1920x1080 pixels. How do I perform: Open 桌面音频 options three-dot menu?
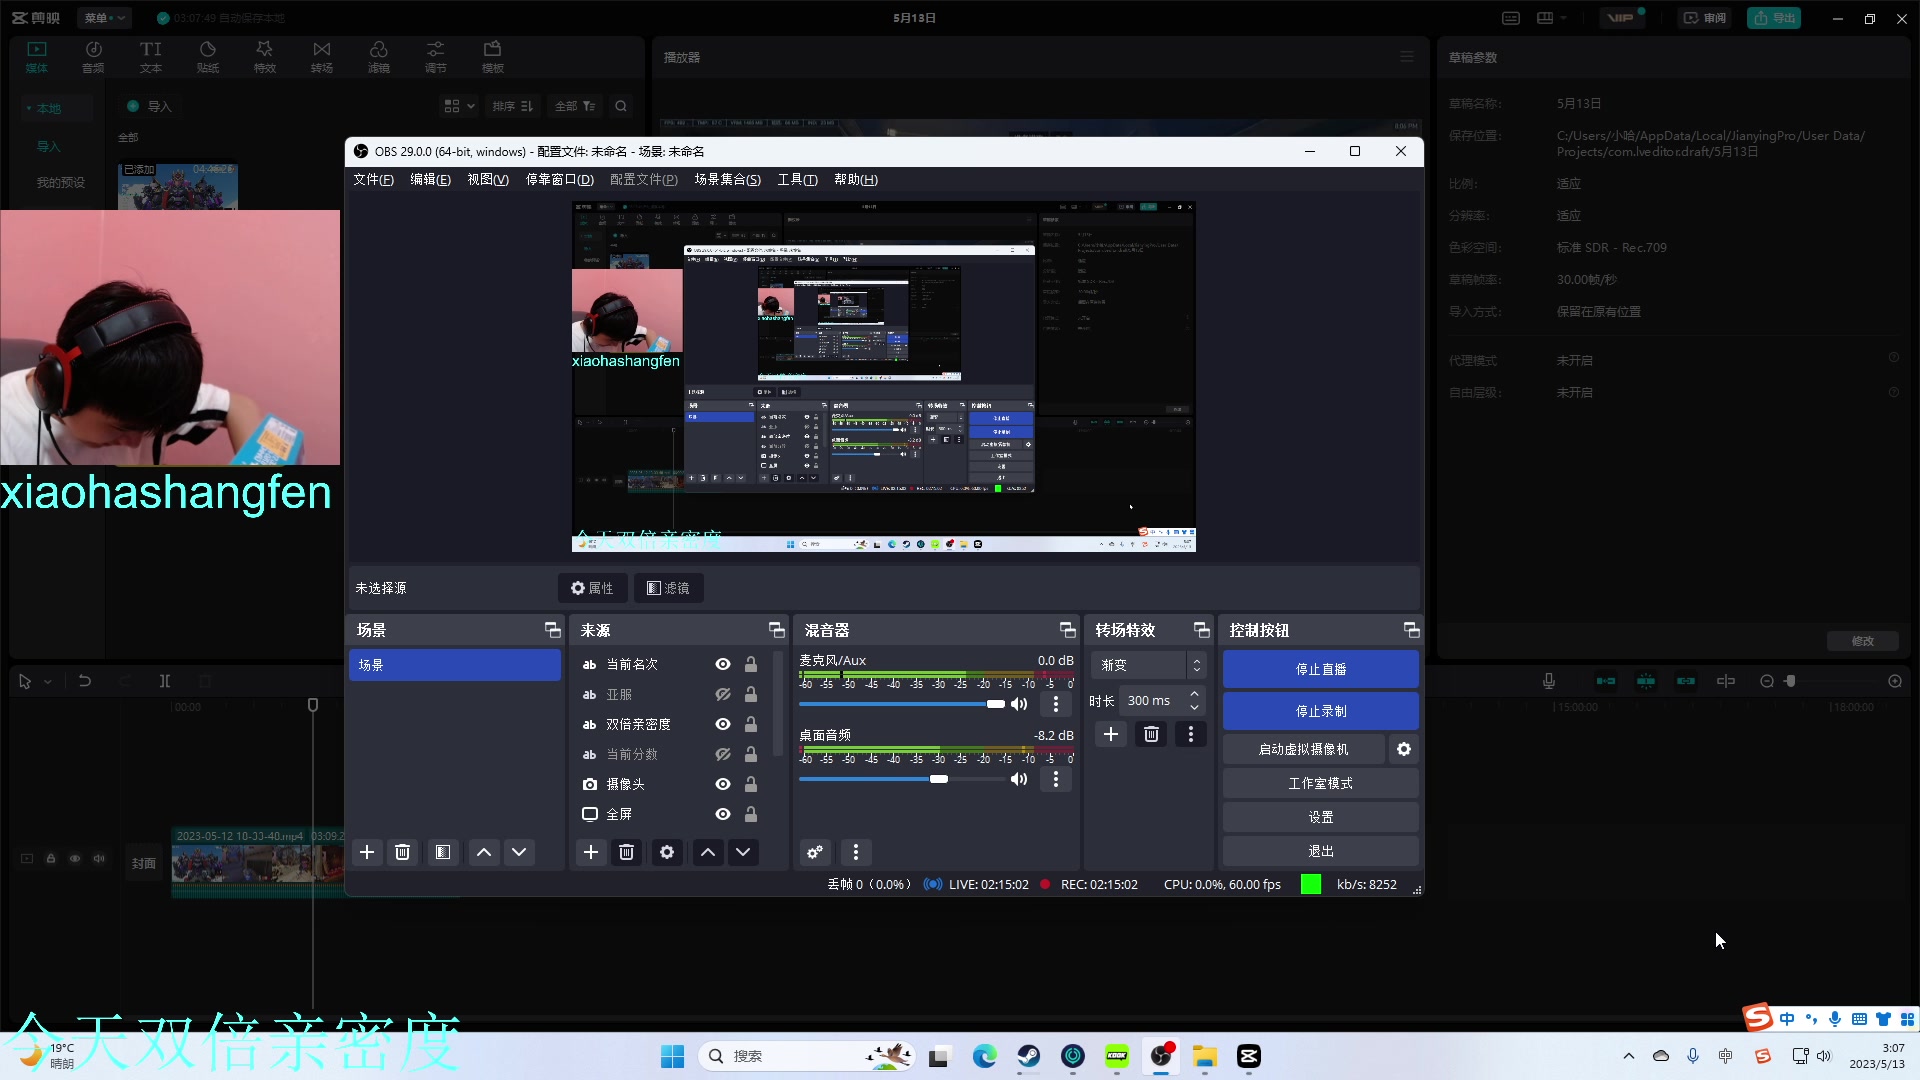click(x=1056, y=779)
